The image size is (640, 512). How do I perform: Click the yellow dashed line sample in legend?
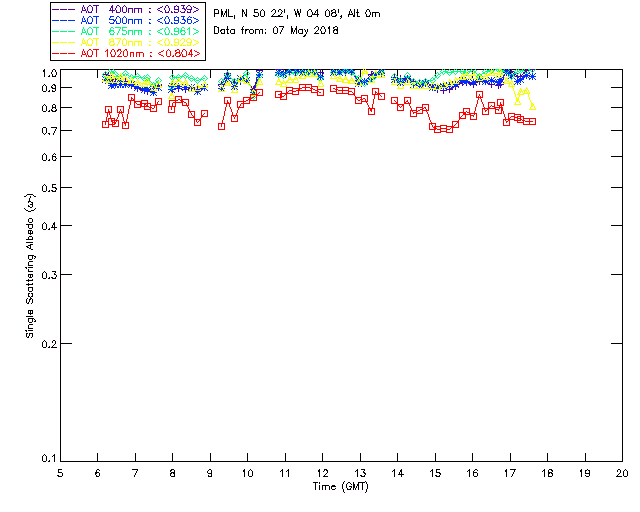pos(64,42)
